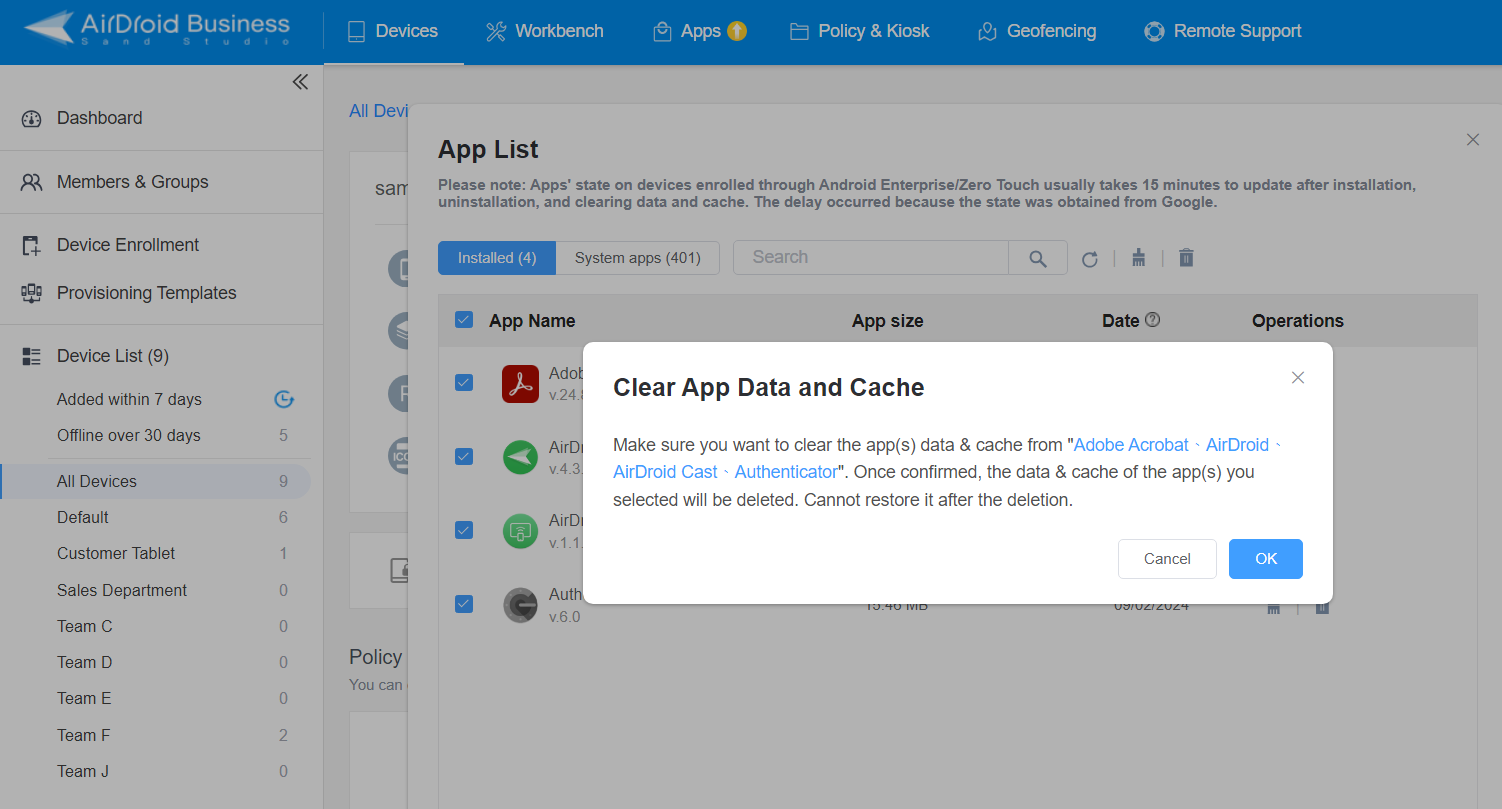This screenshot has height=809, width=1502.
Task: Click the toolbar trash uninstall icon
Action: pyautogui.click(x=1186, y=258)
